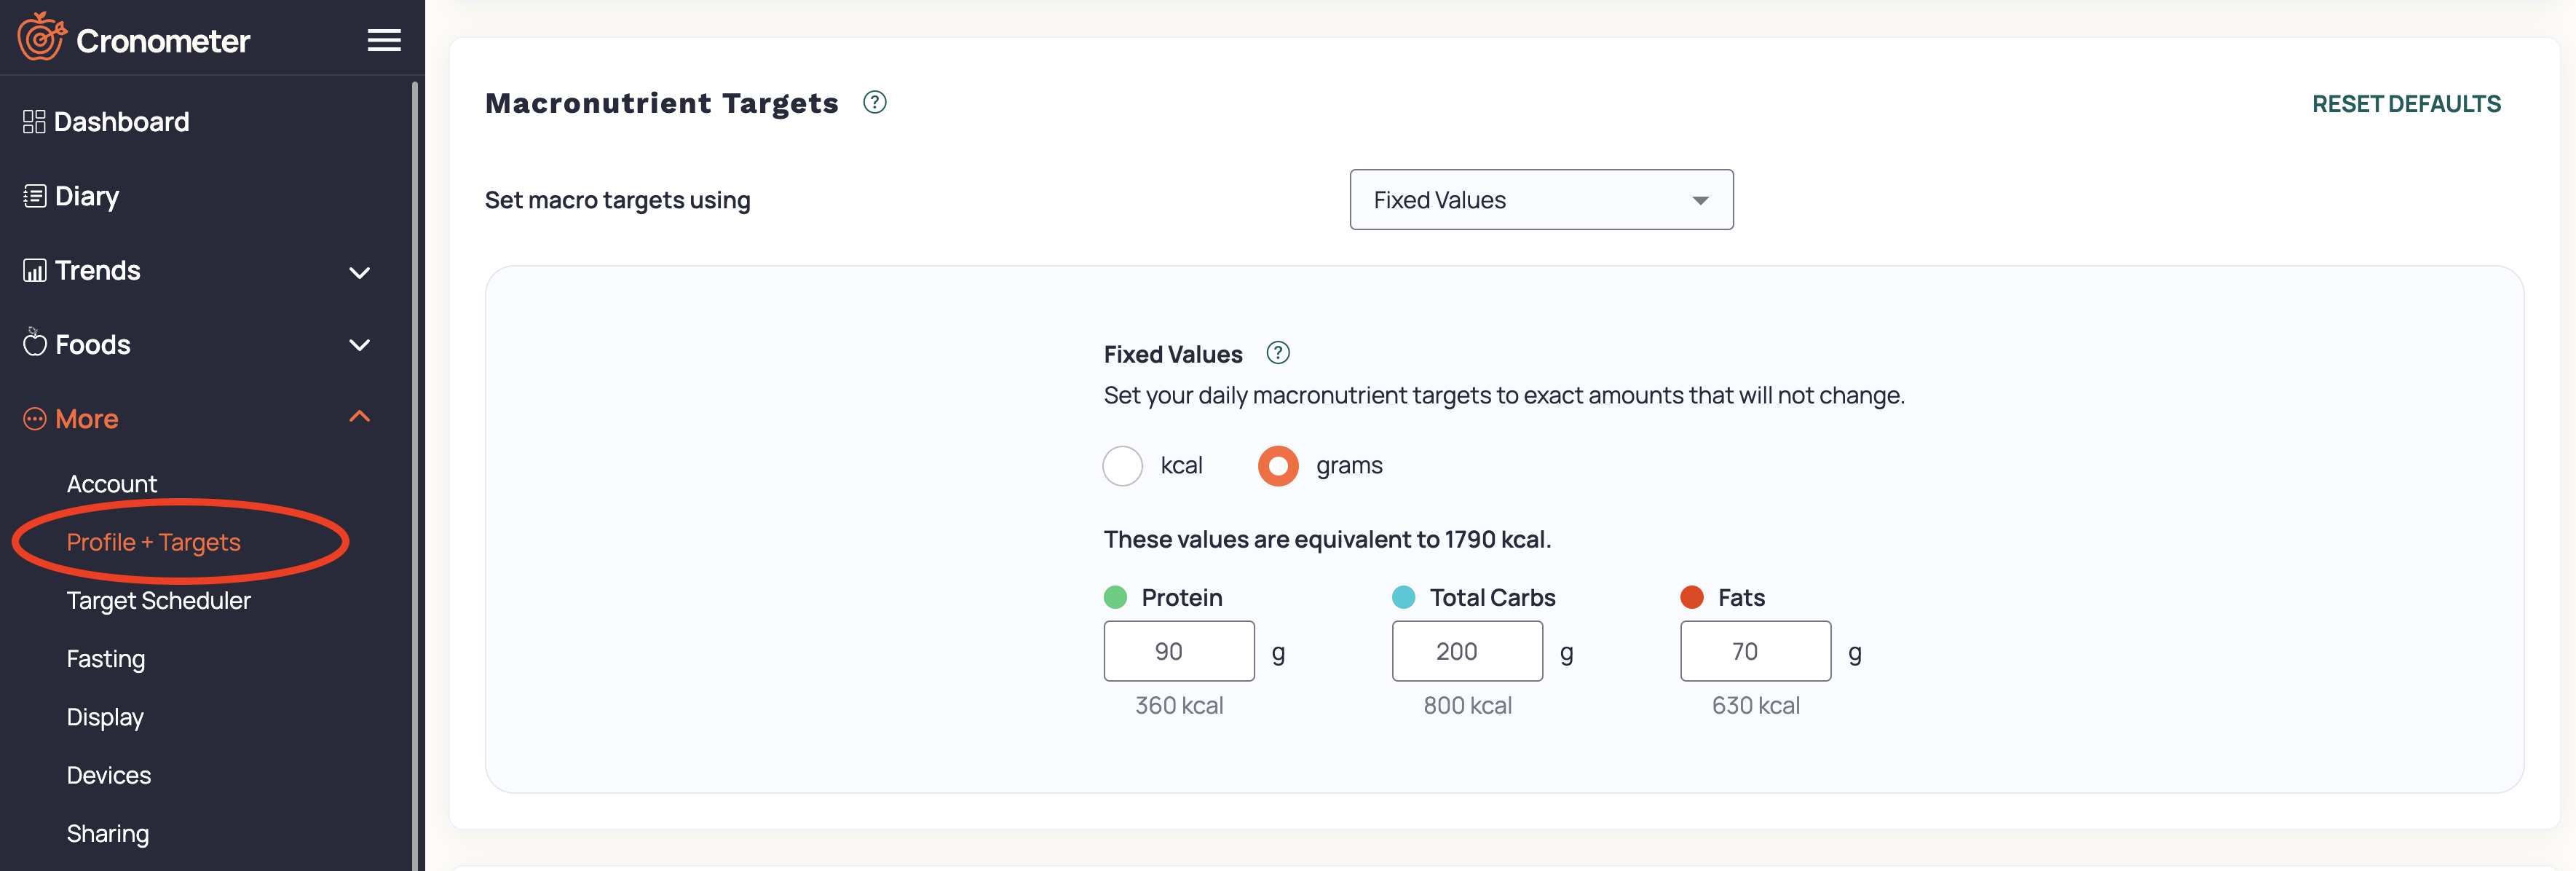
Task: Click the Total Carbs value input field
Action: [x=1466, y=650]
